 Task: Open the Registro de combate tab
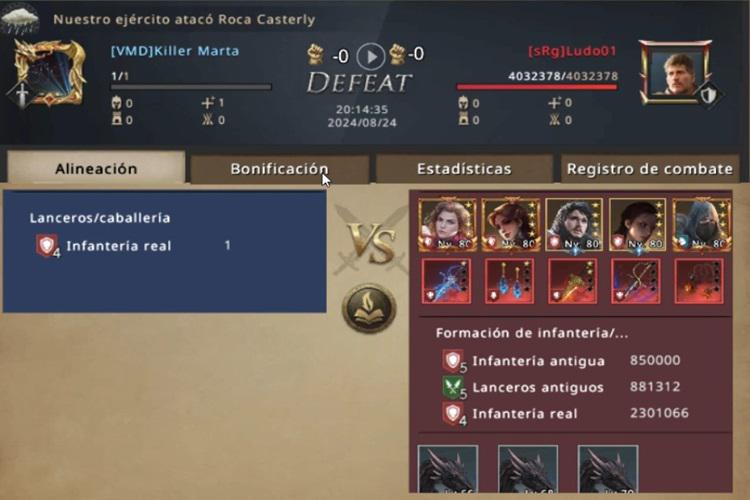pos(650,169)
